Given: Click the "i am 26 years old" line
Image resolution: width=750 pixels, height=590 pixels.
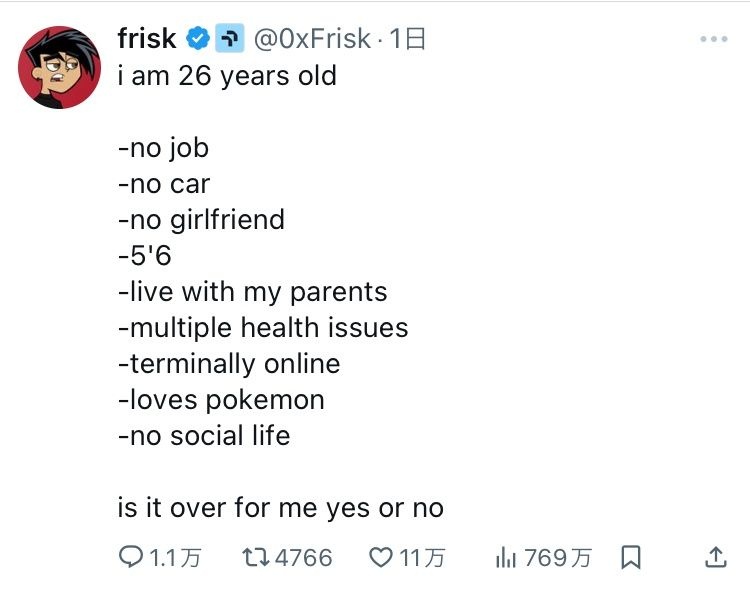Looking at the screenshot, I should [227, 76].
